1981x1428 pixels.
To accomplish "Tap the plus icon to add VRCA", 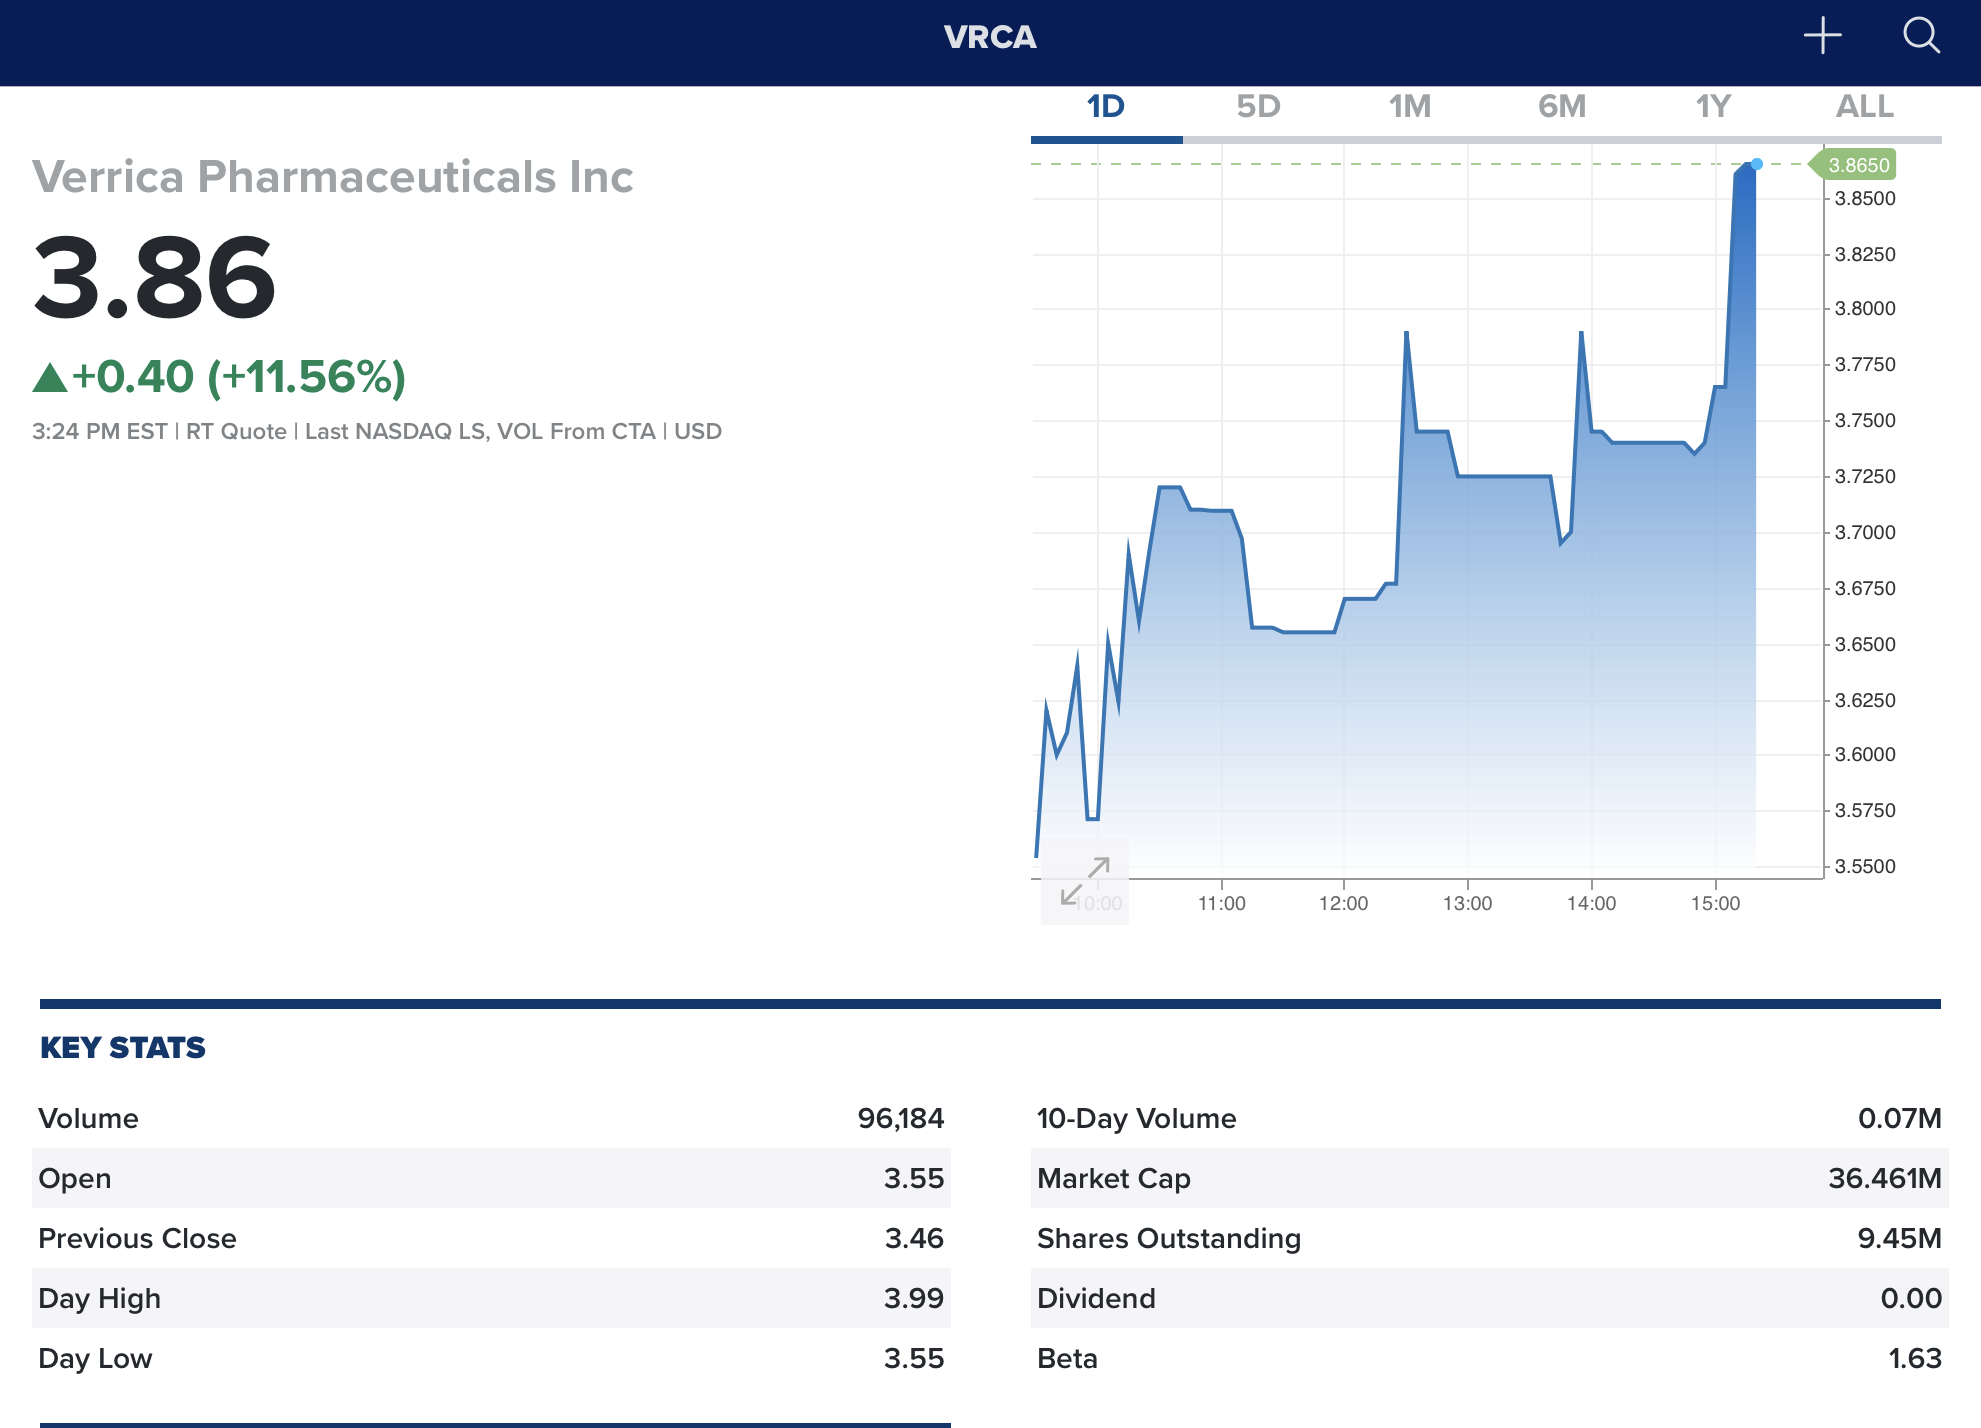I will click(1822, 36).
